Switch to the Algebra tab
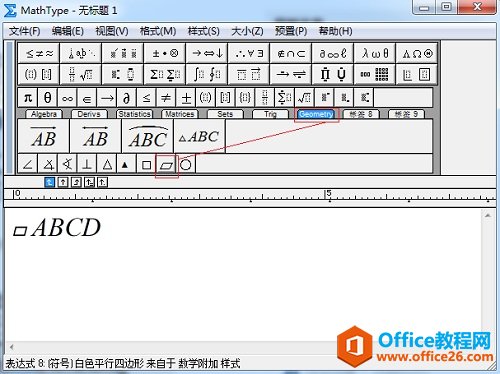The height and width of the screenshot is (374, 500). click(x=44, y=114)
